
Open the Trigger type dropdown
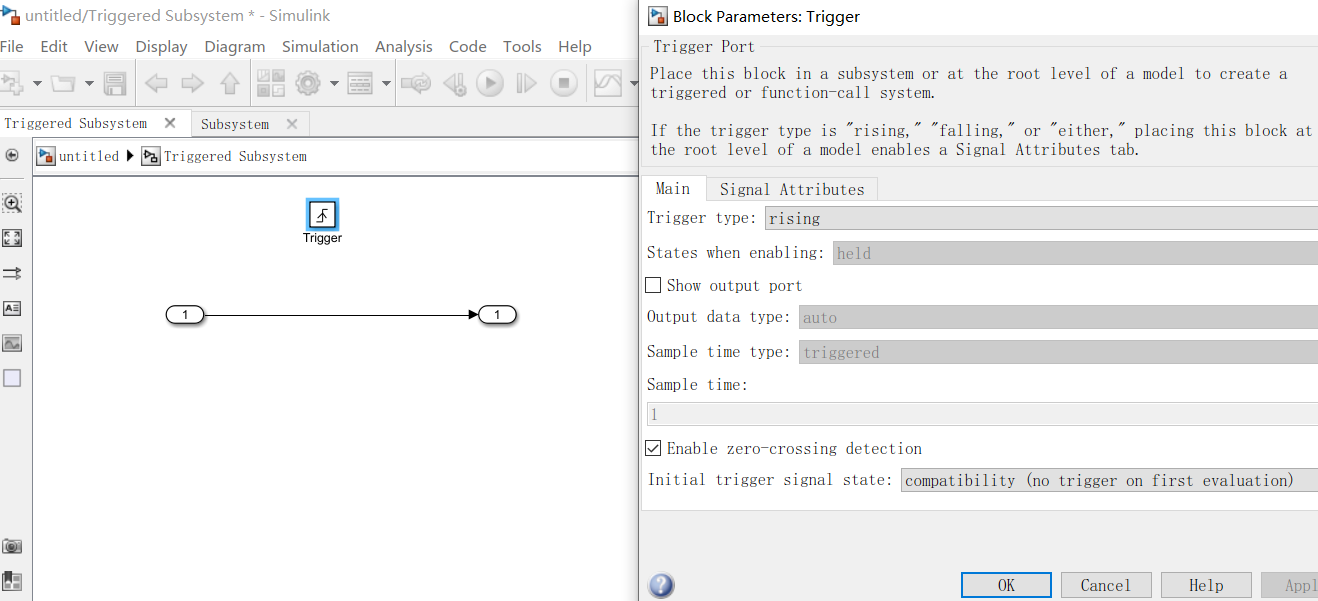1041,218
